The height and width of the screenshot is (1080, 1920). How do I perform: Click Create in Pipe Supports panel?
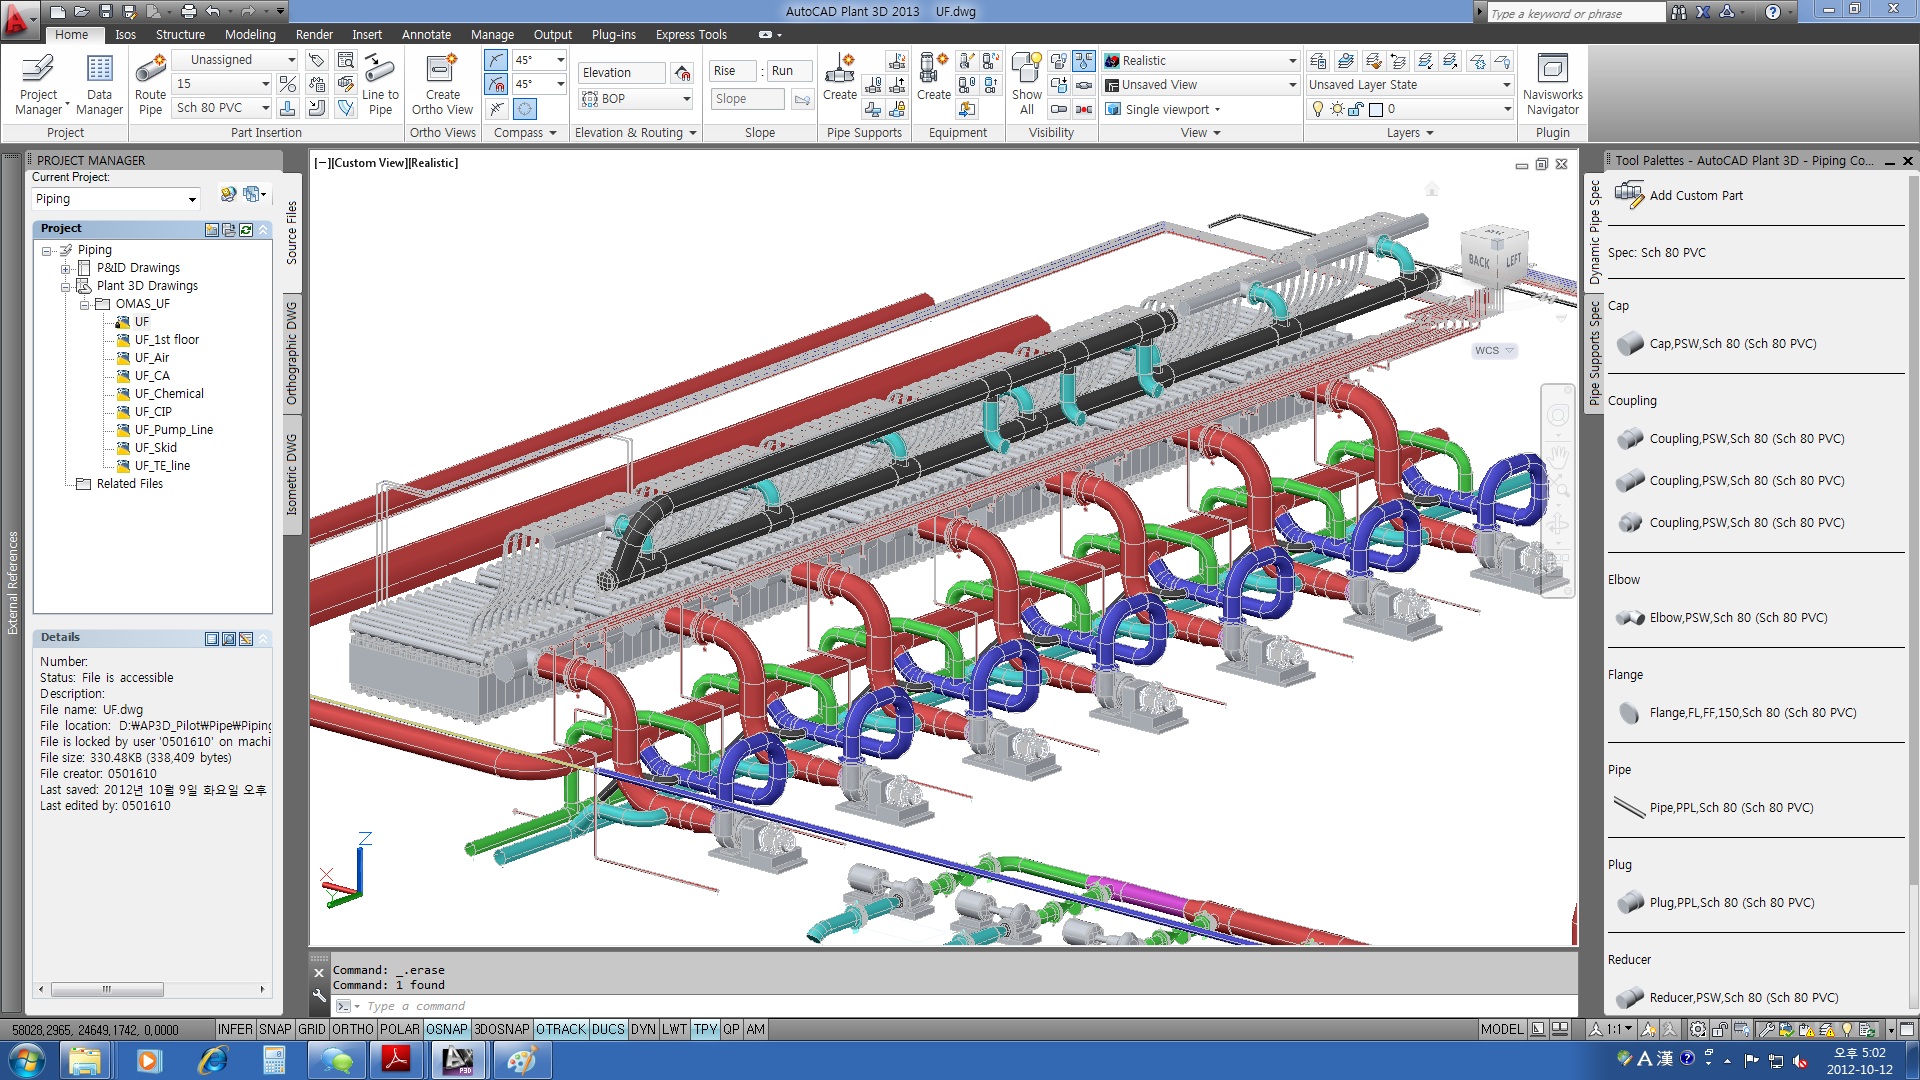tap(839, 78)
